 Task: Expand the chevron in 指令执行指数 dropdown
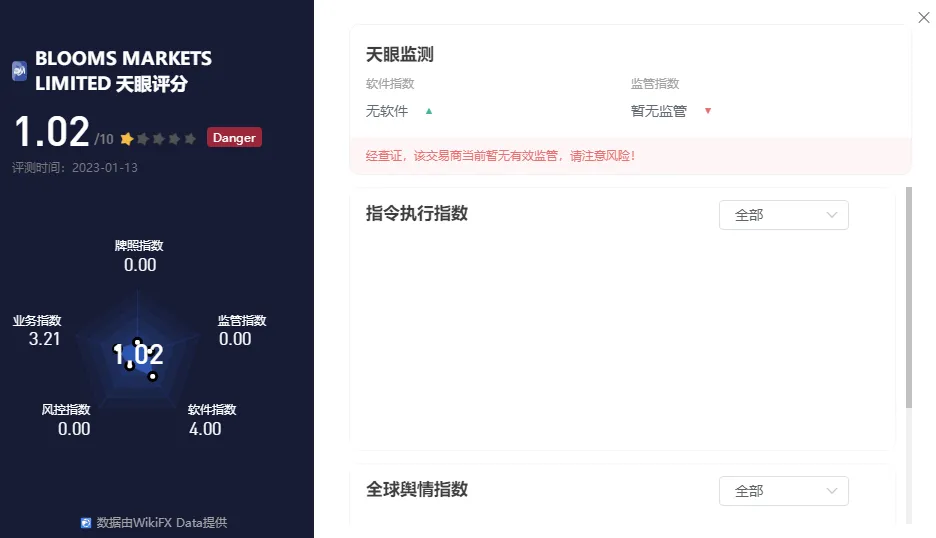coord(832,215)
